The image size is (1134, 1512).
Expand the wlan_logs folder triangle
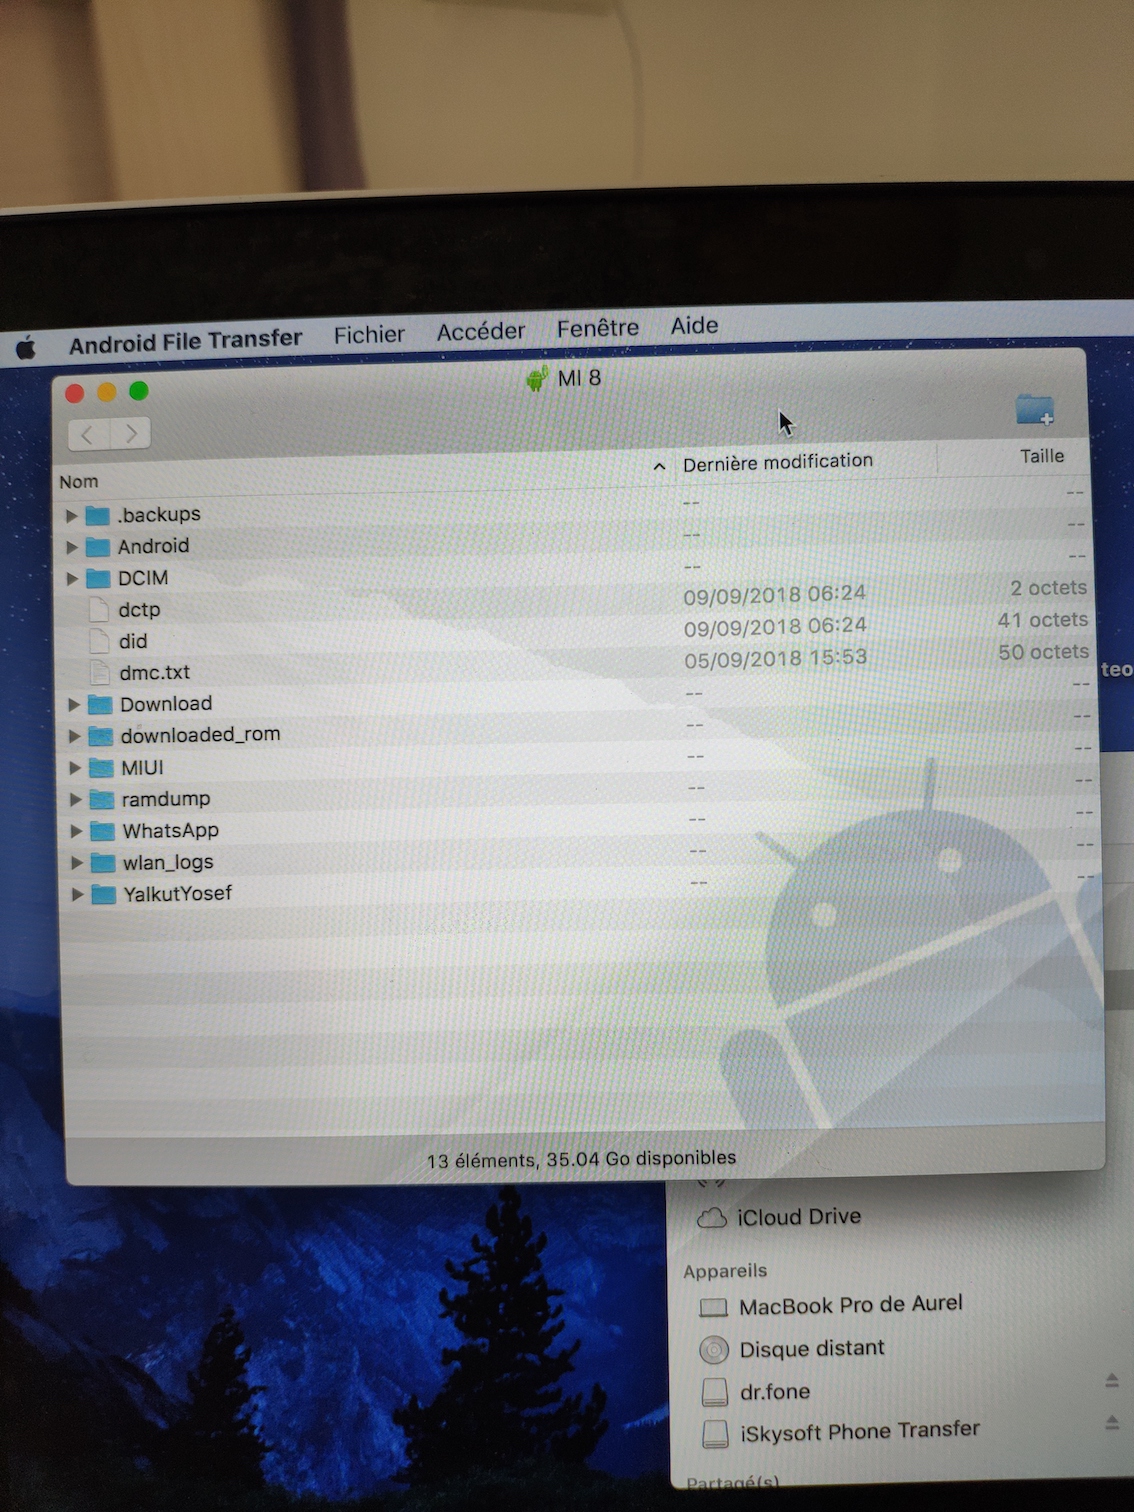coord(77,862)
